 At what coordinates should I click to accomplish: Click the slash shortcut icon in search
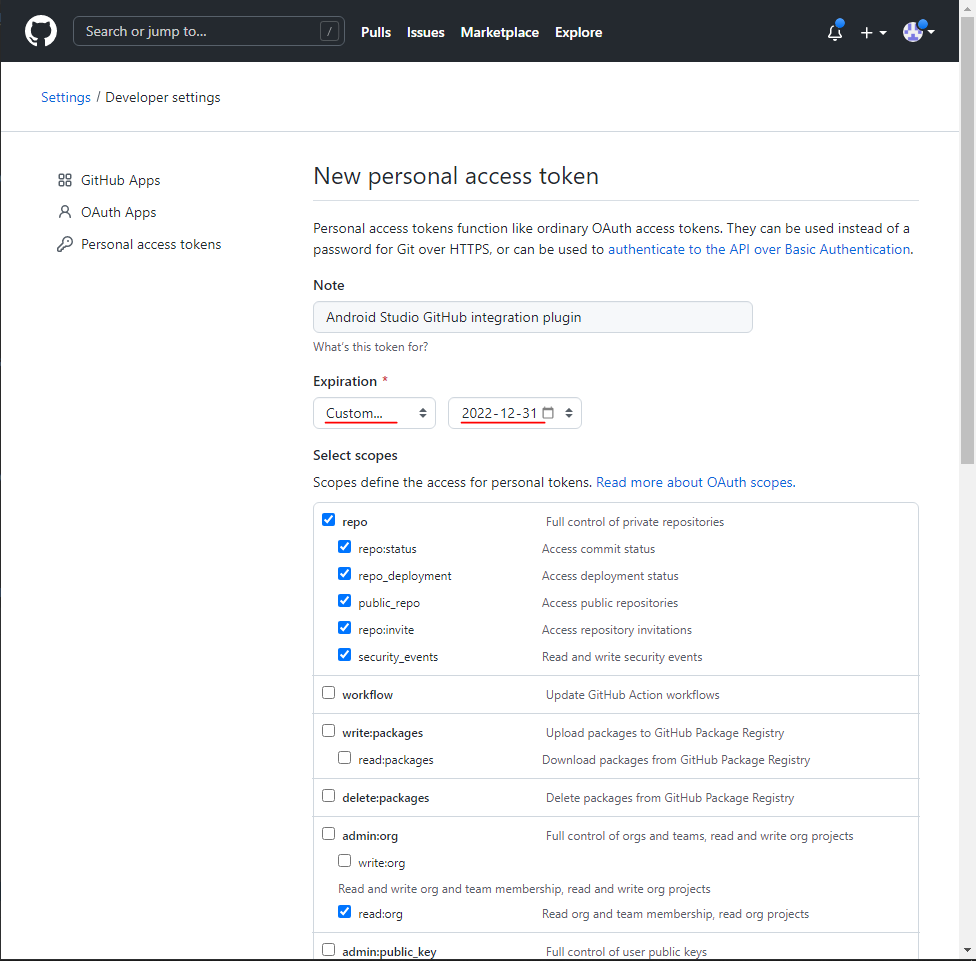[329, 31]
